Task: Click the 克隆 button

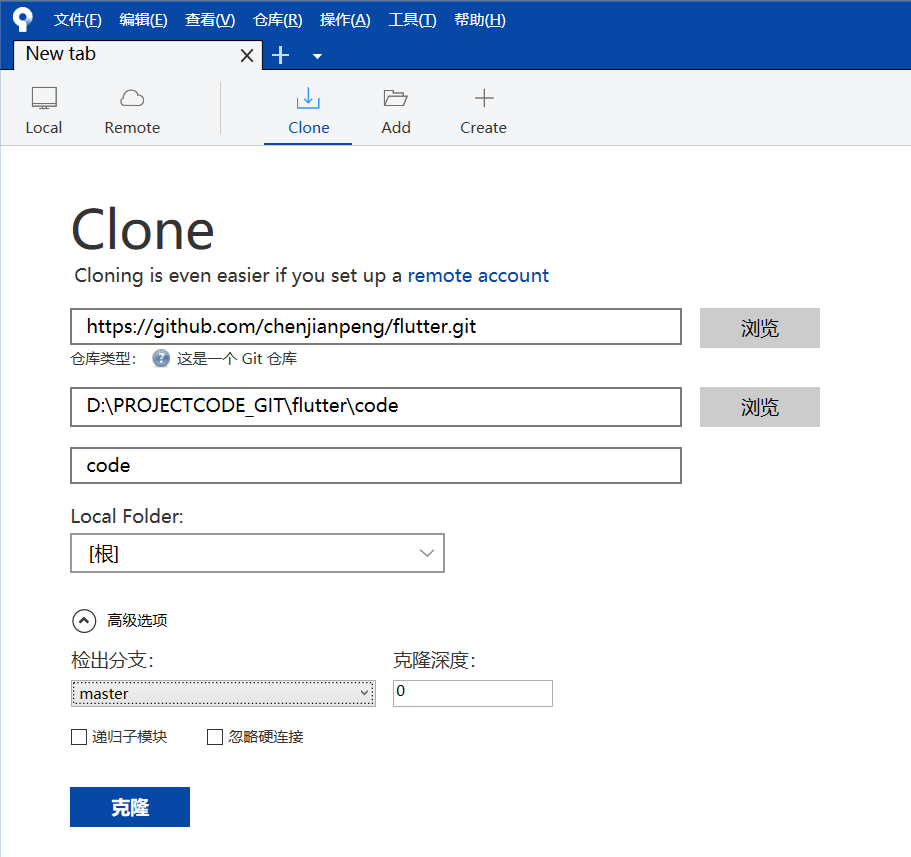Action: pos(129,807)
